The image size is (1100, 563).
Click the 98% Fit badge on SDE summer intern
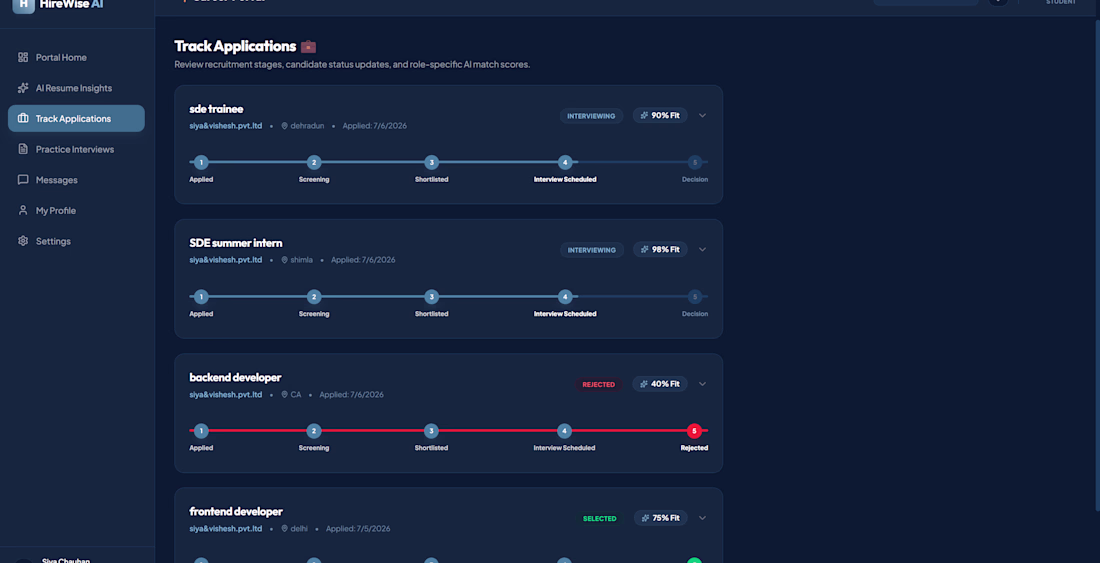[660, 250]
